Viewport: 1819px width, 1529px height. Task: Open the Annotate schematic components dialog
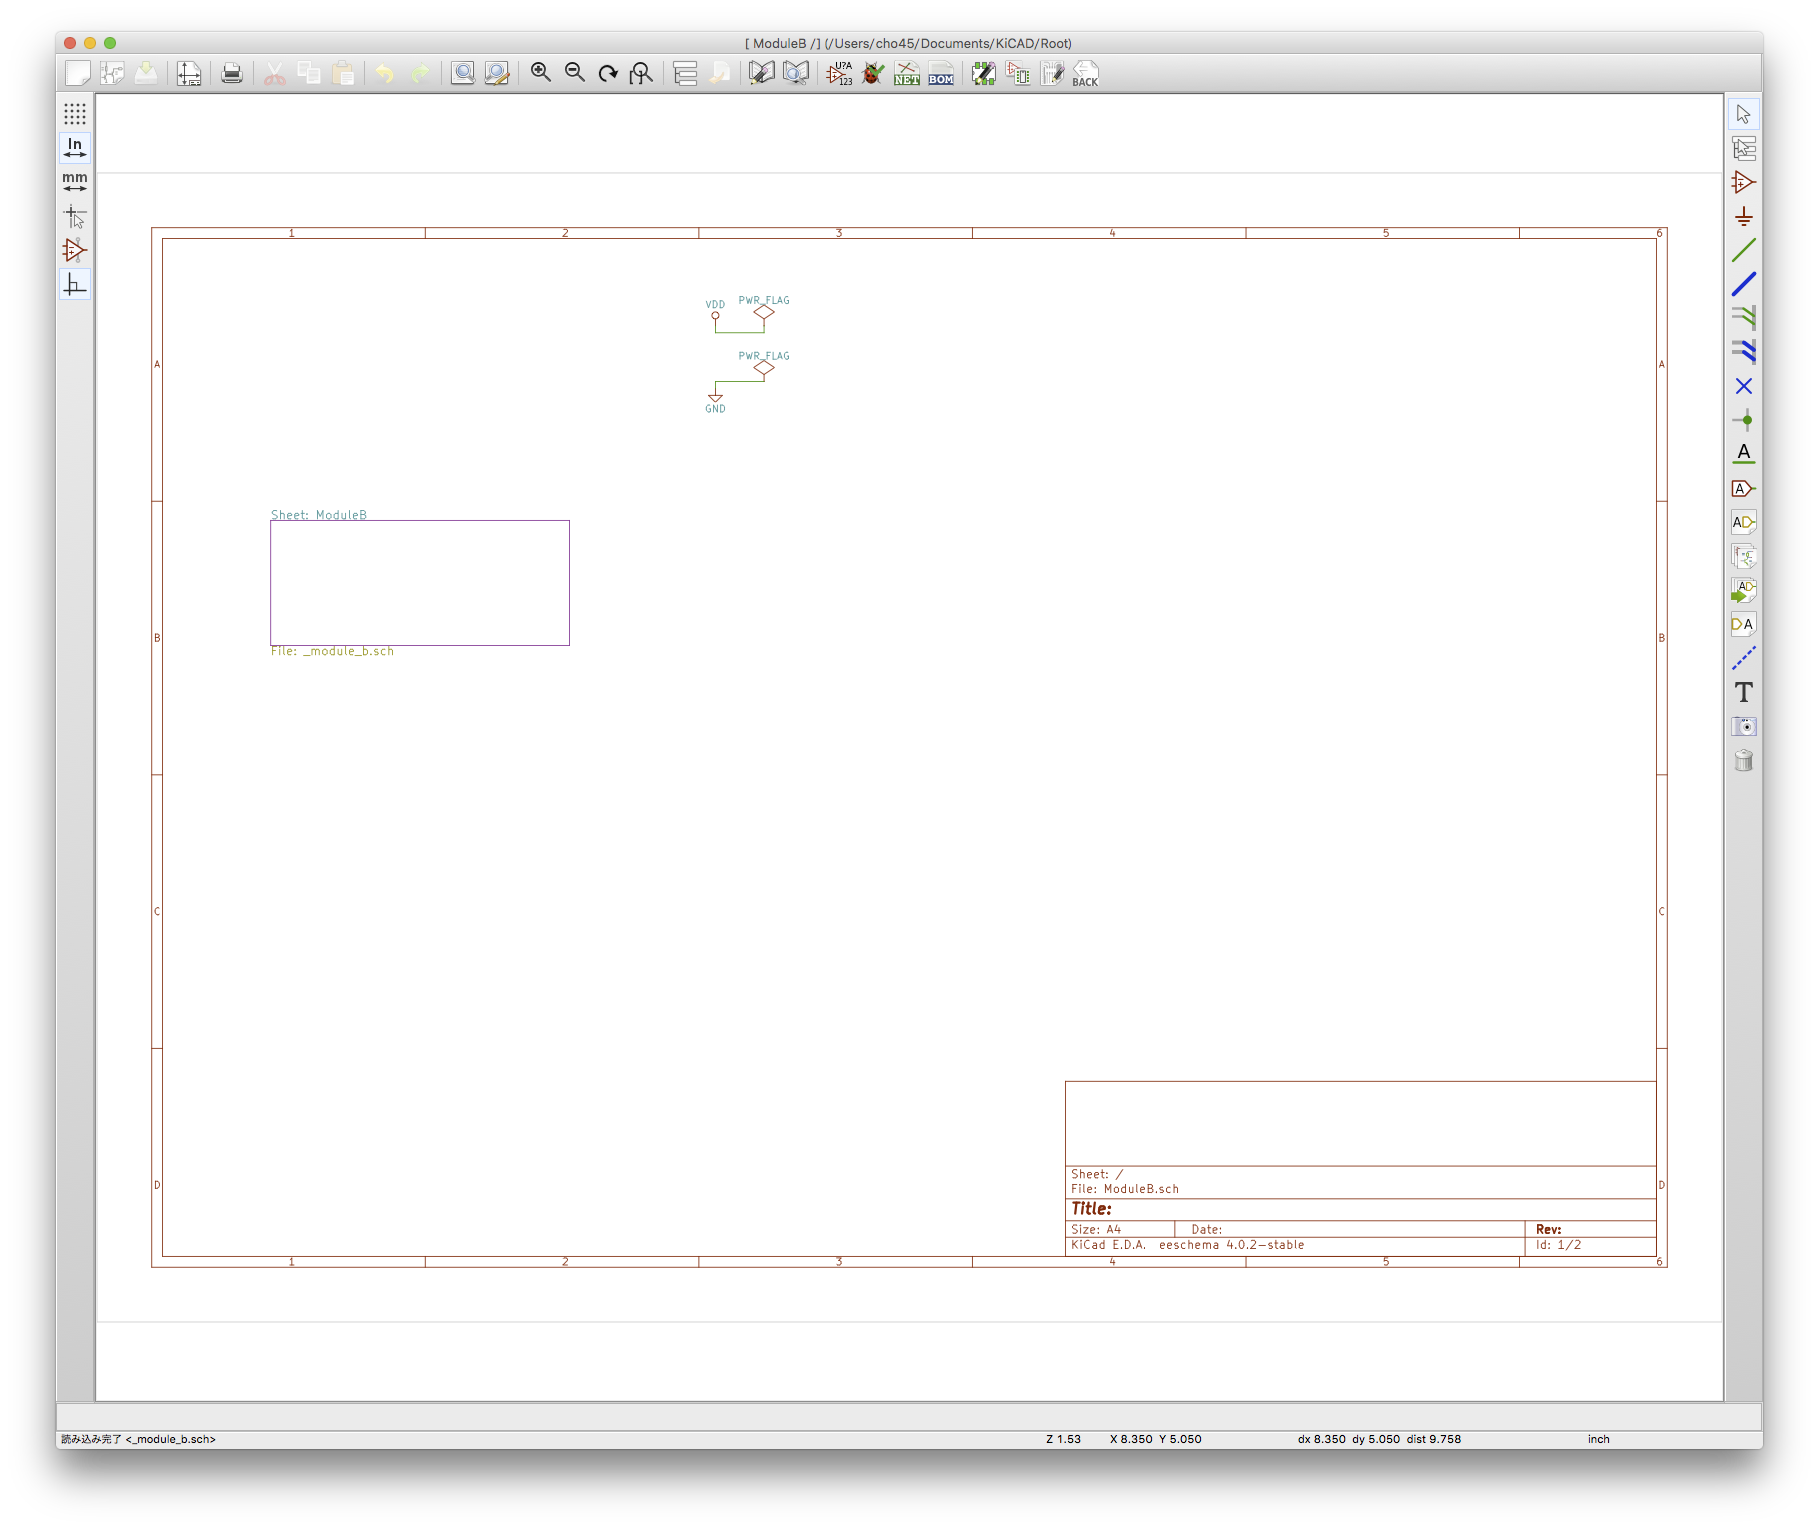(x=839, y=73)
